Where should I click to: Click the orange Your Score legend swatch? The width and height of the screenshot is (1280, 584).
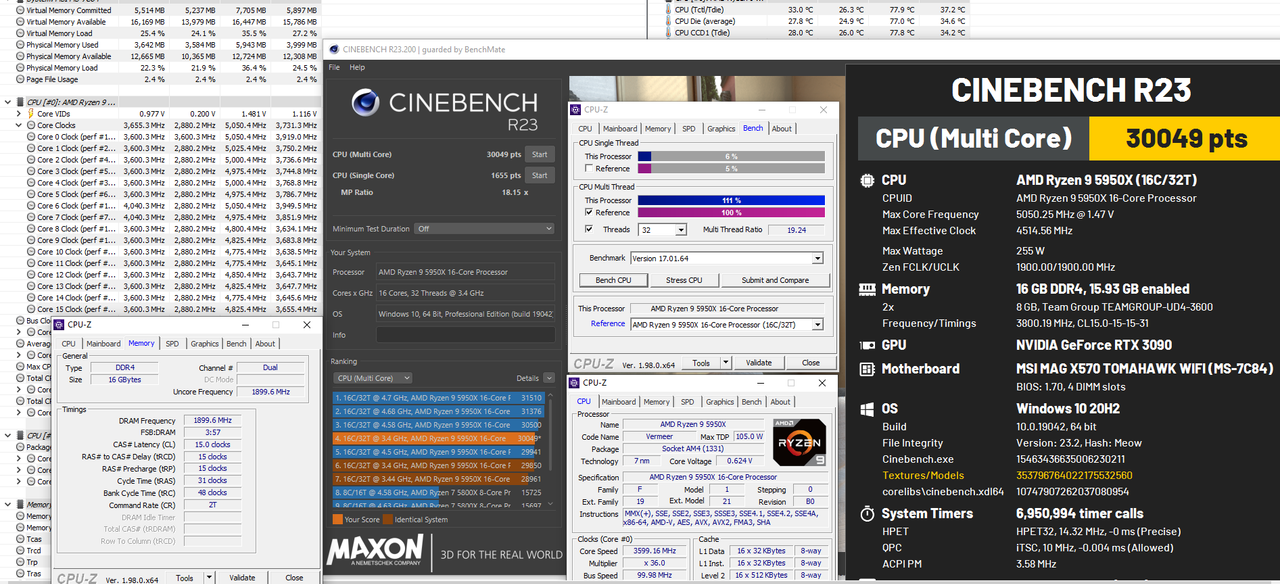pyautogui.click(x=337, y=519)
